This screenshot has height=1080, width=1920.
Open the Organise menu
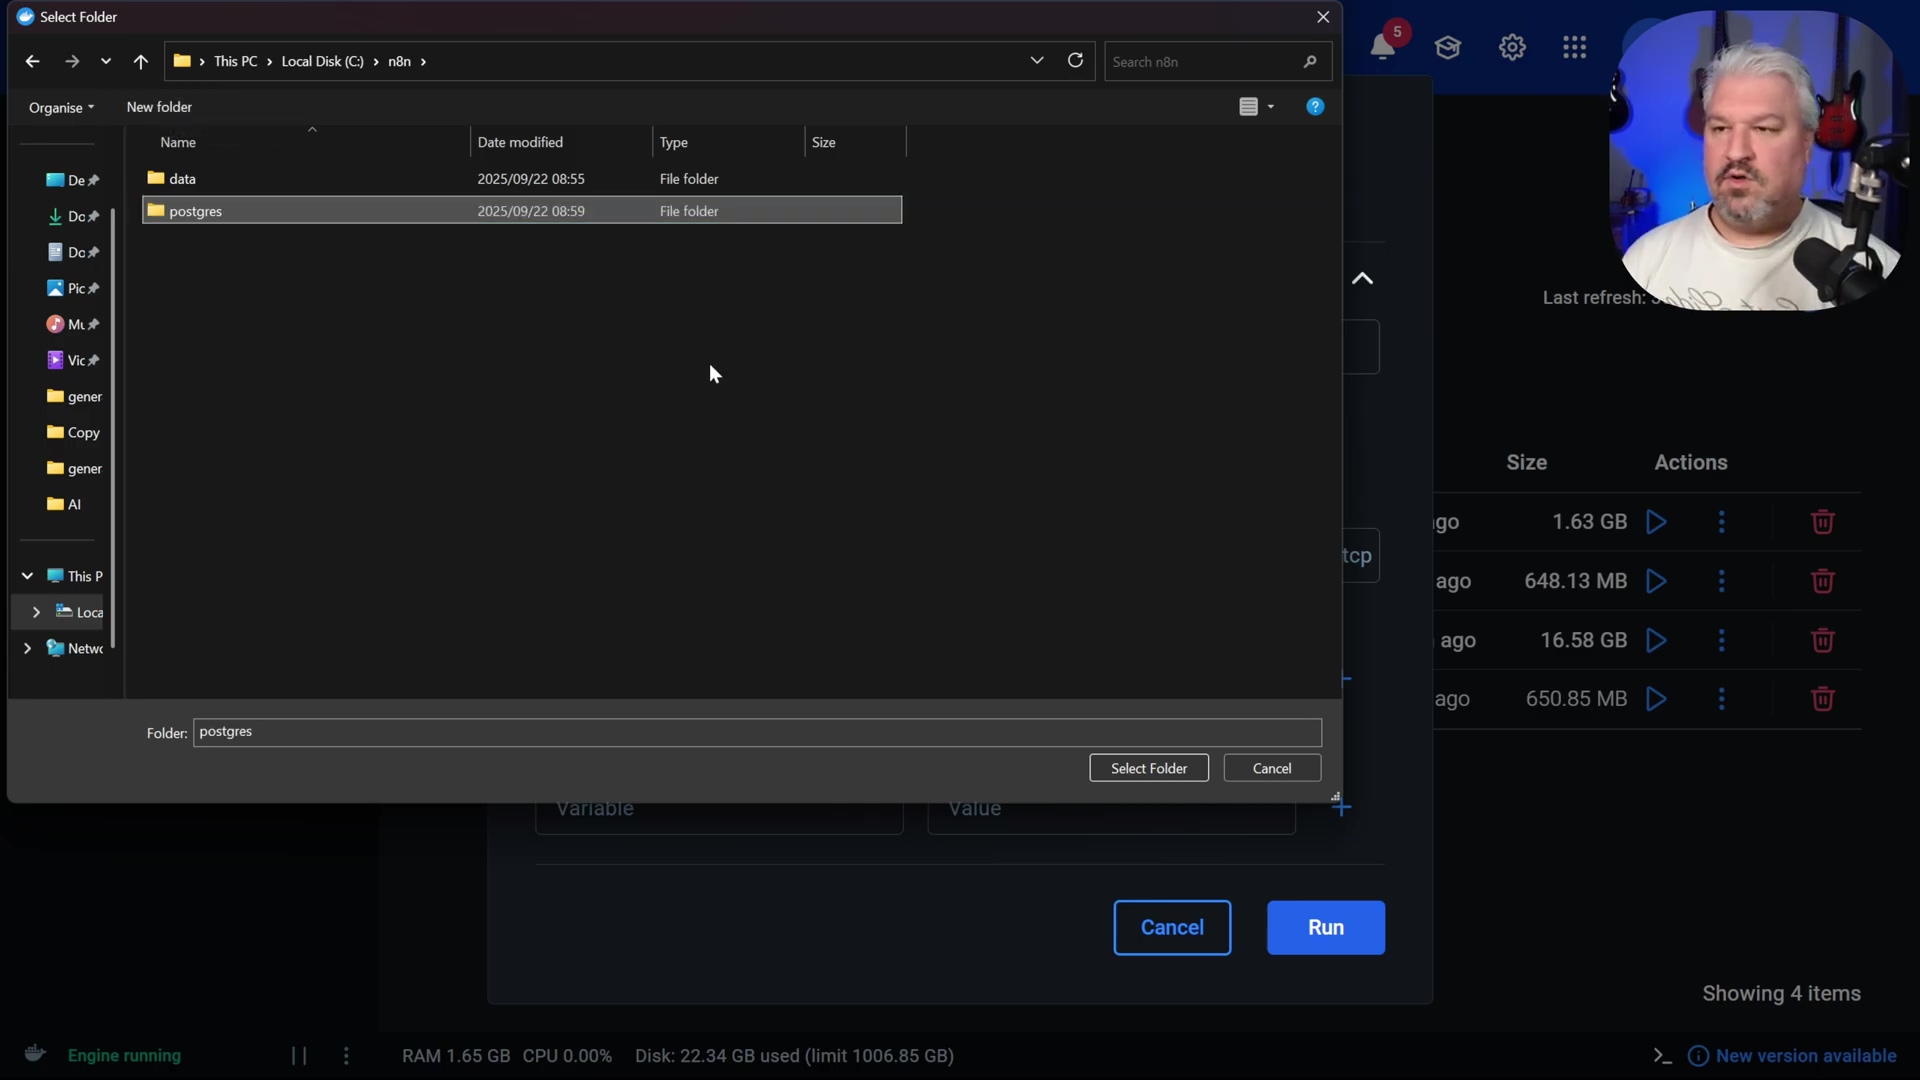(x=61, y=108)
